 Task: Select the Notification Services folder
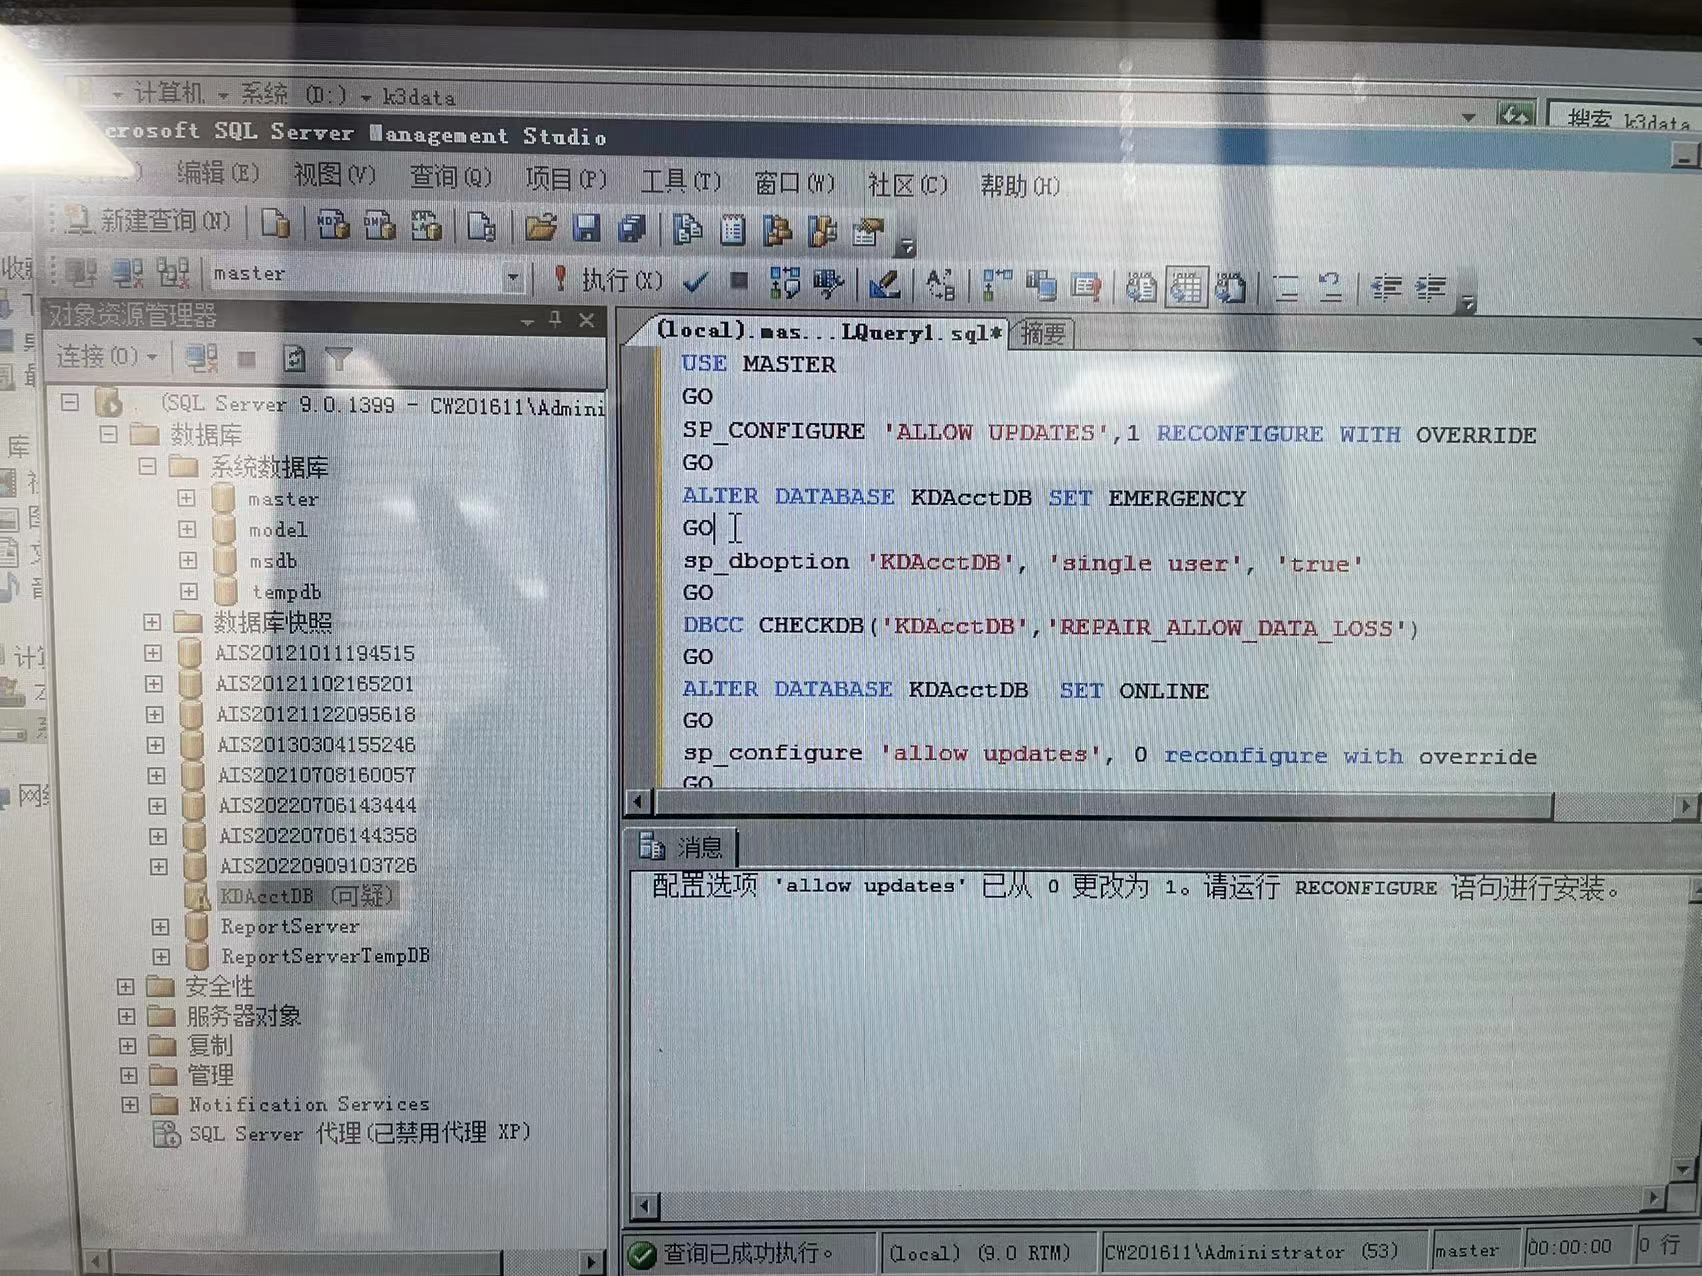click(309, 1105)
